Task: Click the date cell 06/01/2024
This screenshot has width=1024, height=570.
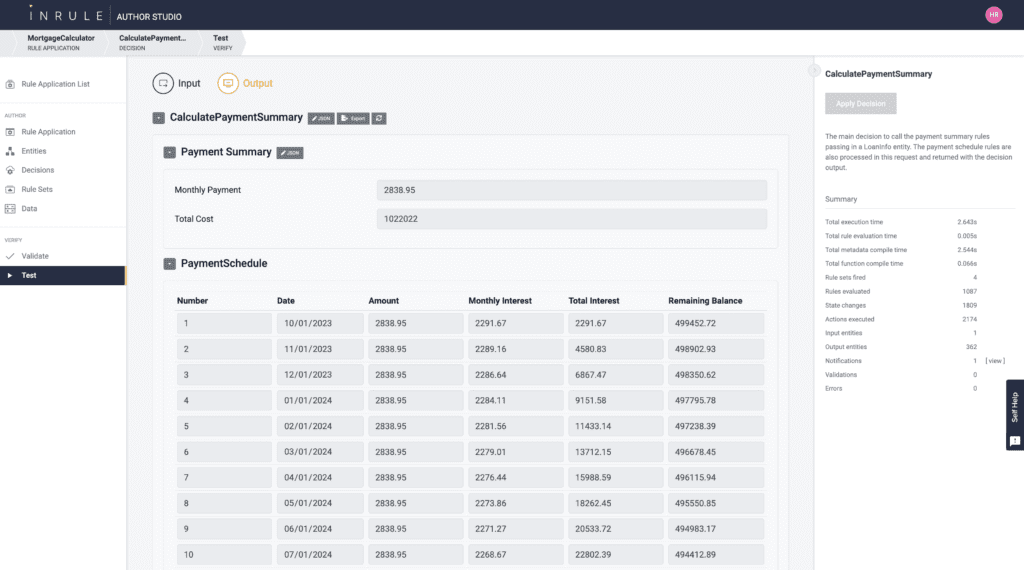Action: (320, 529)
